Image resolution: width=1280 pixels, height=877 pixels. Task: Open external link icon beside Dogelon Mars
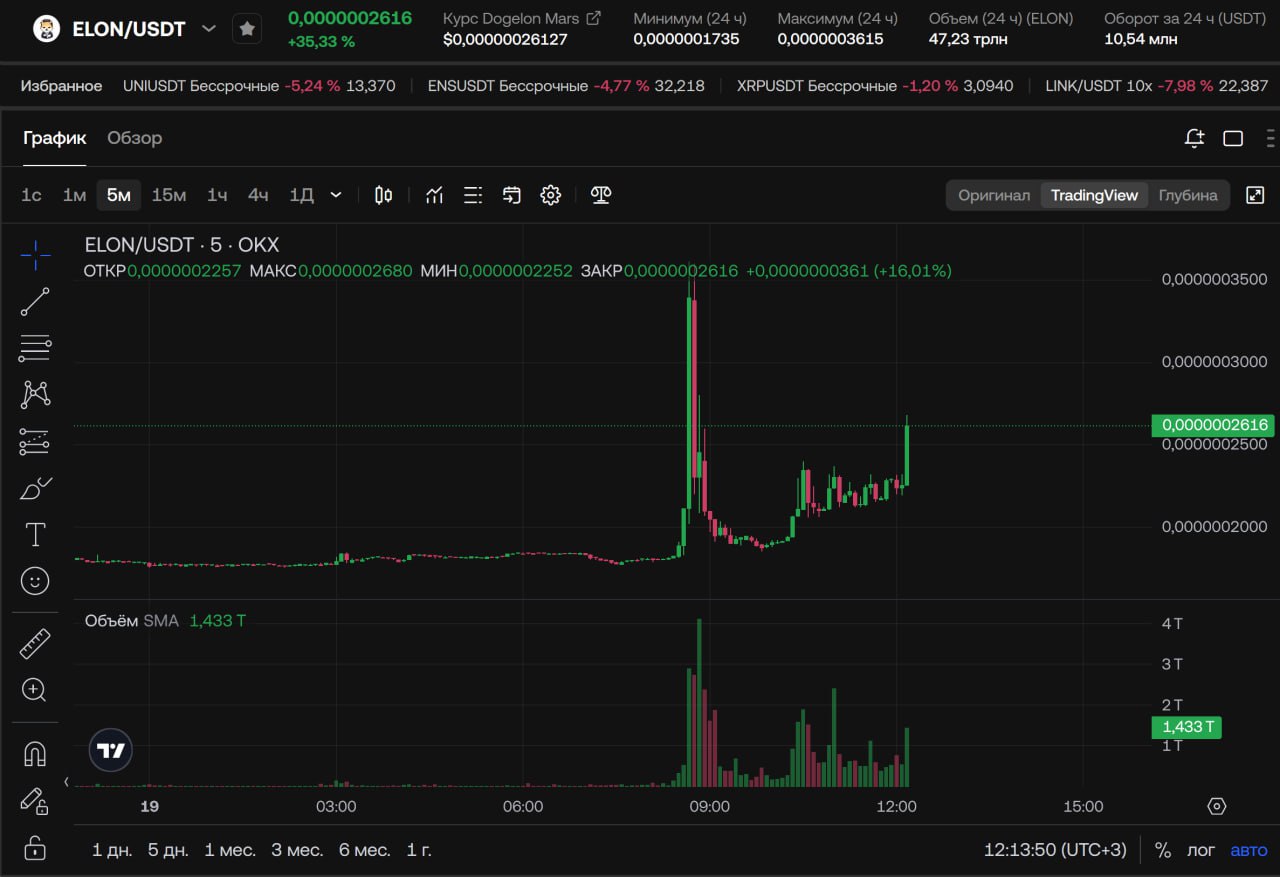click(x=594, y=18)
